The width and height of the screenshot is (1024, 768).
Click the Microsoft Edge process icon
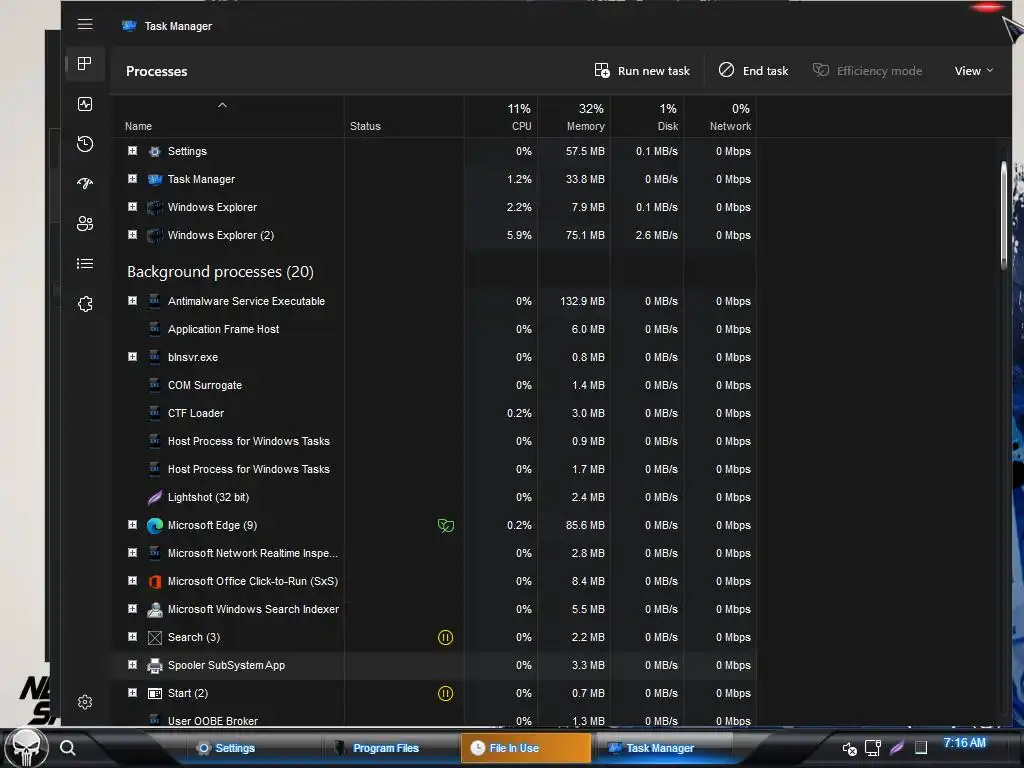155,526
